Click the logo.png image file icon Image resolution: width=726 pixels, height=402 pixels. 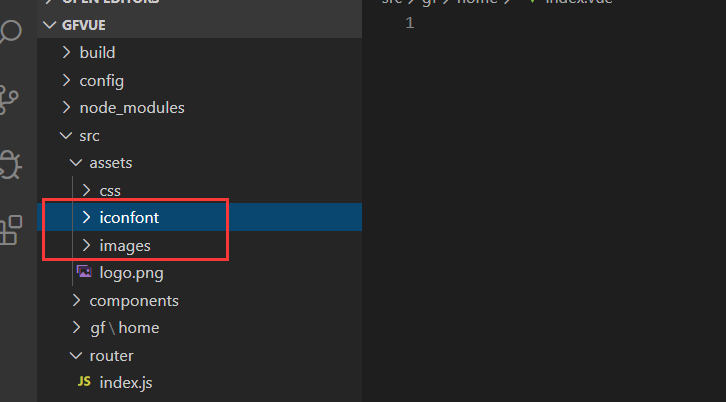(x=84, y=272)
